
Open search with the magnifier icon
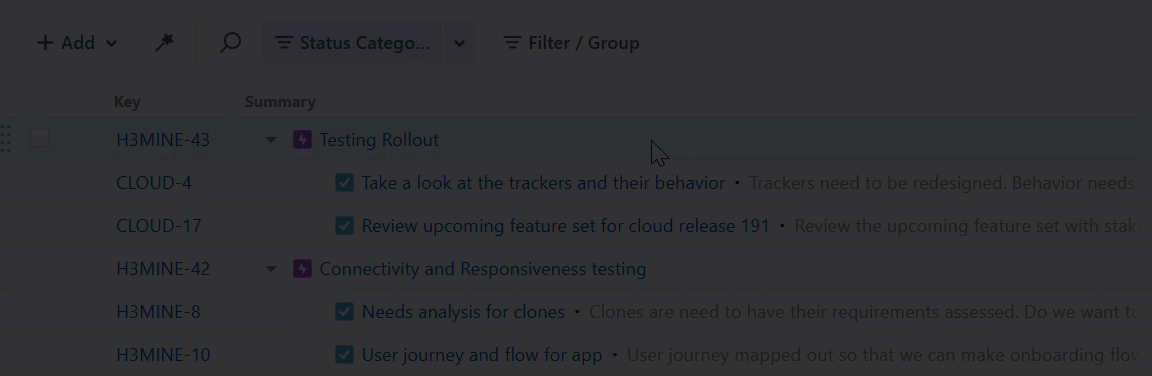click(x=231, y=43)
